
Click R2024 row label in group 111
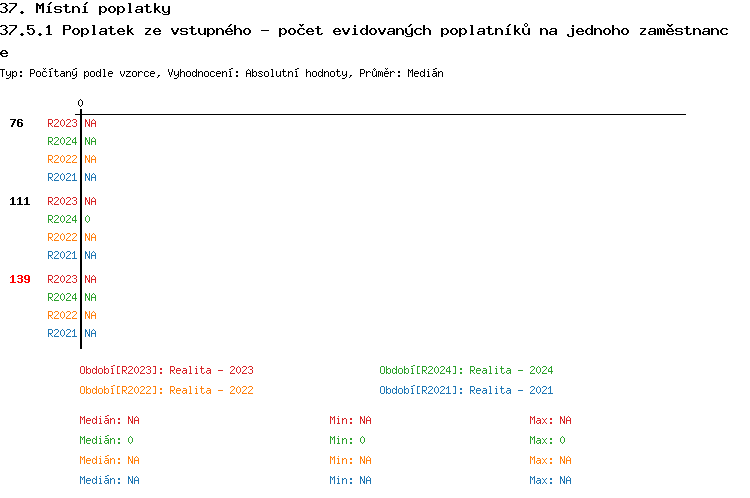pyautogui.click(x=62, y=219)
